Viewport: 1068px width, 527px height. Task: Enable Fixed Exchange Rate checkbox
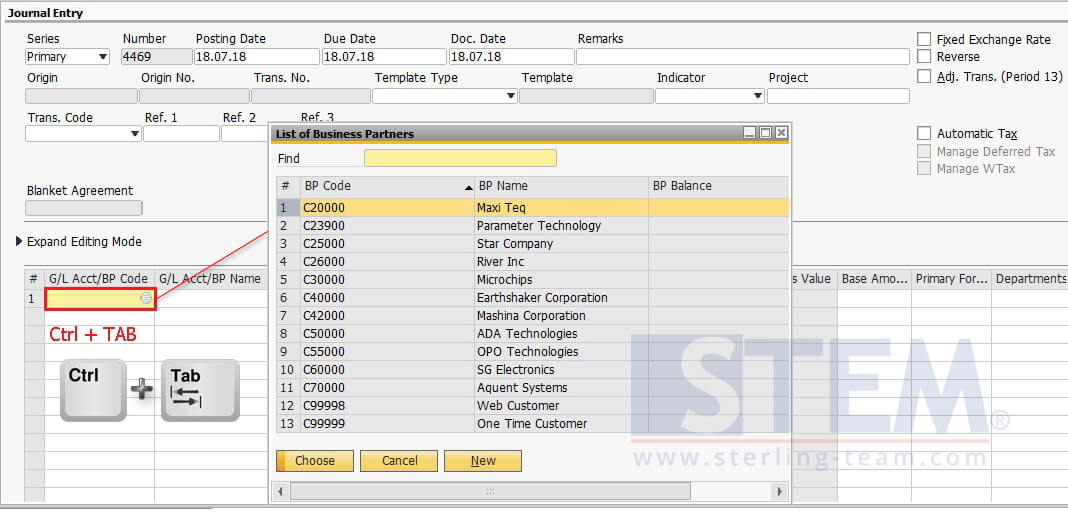coord(924,39)
